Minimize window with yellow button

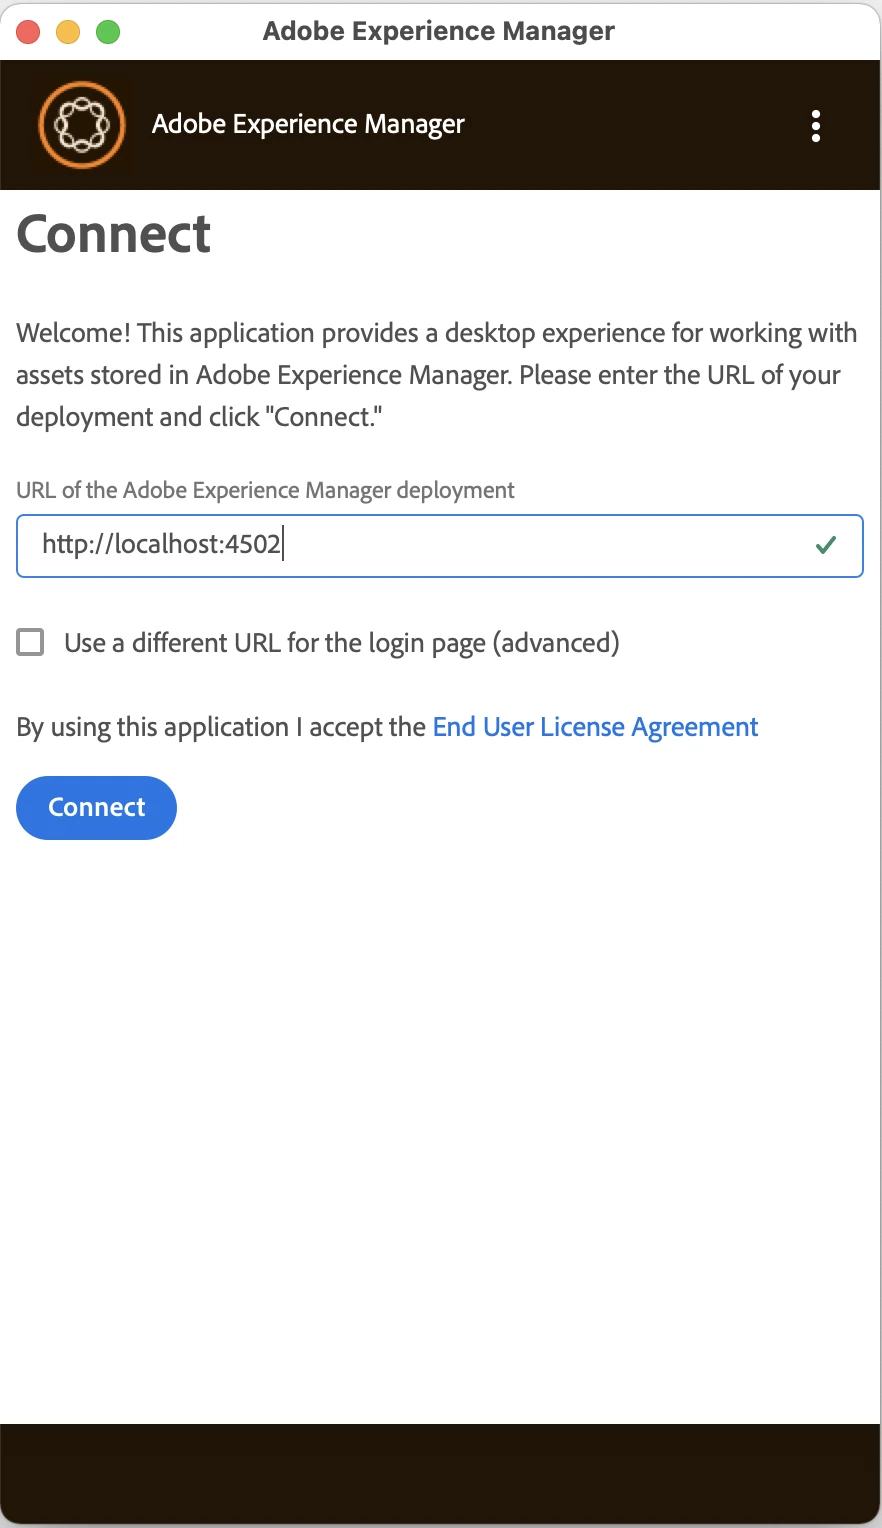(x=68, y=32)
